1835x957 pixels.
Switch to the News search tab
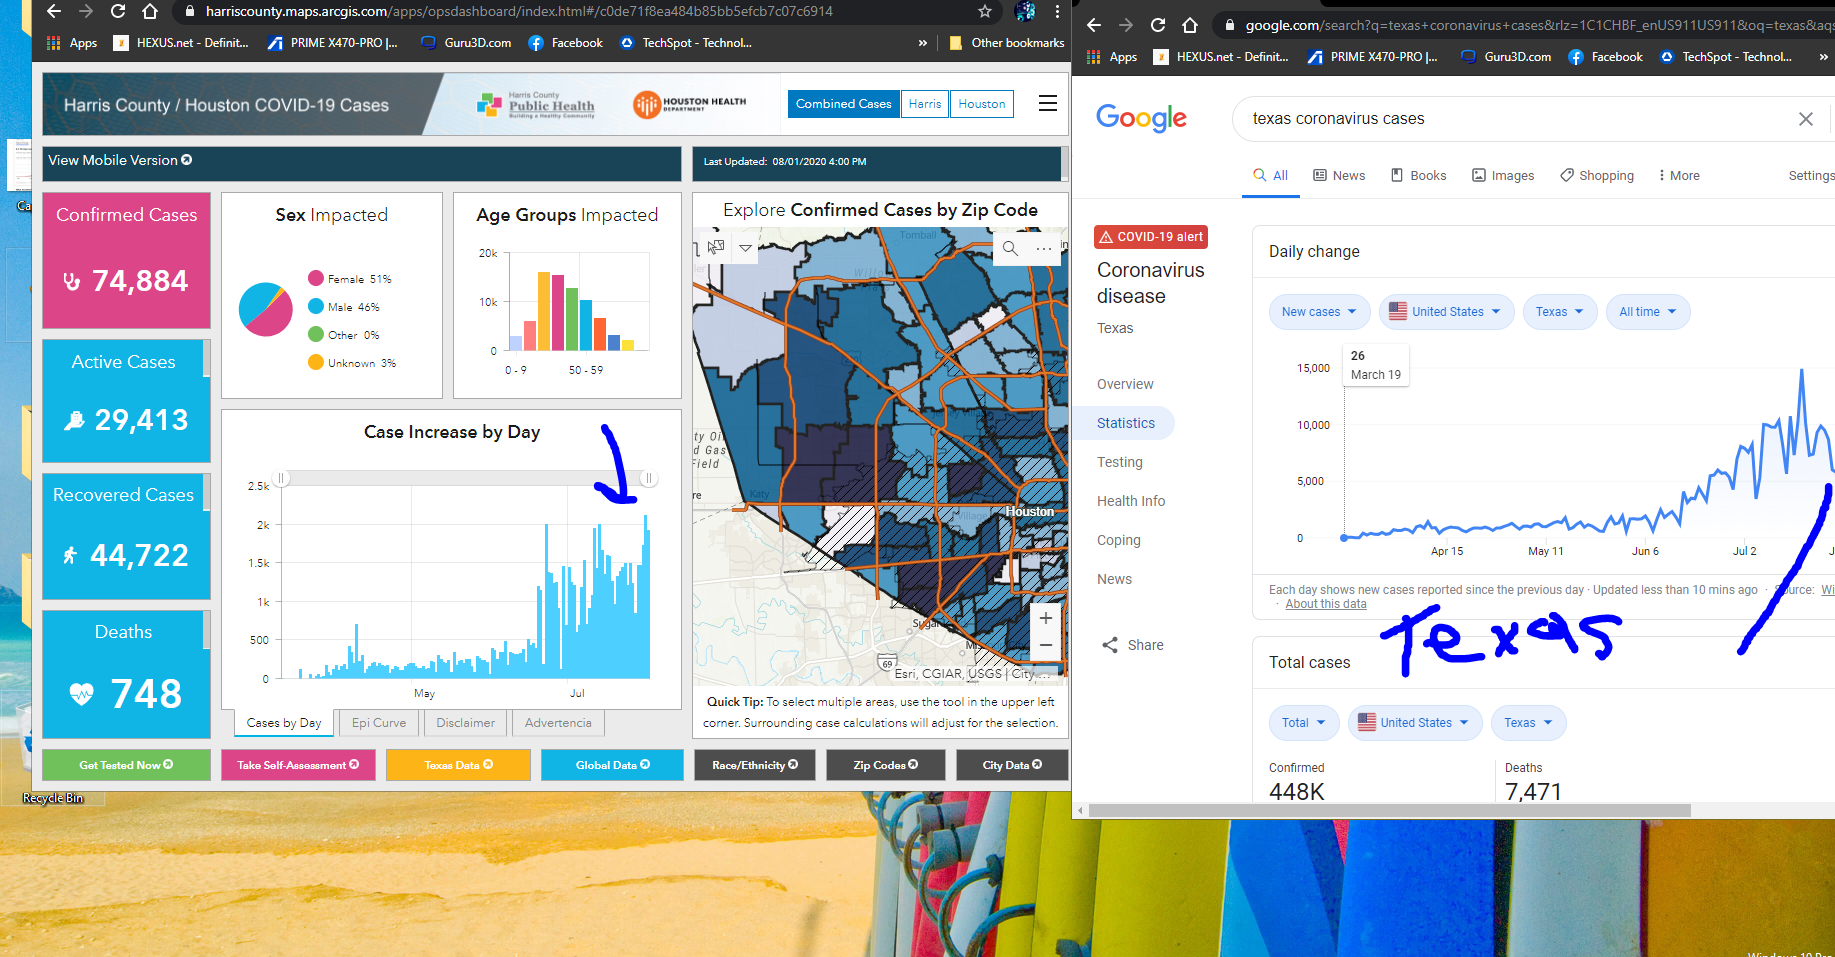pos(1339,176)
